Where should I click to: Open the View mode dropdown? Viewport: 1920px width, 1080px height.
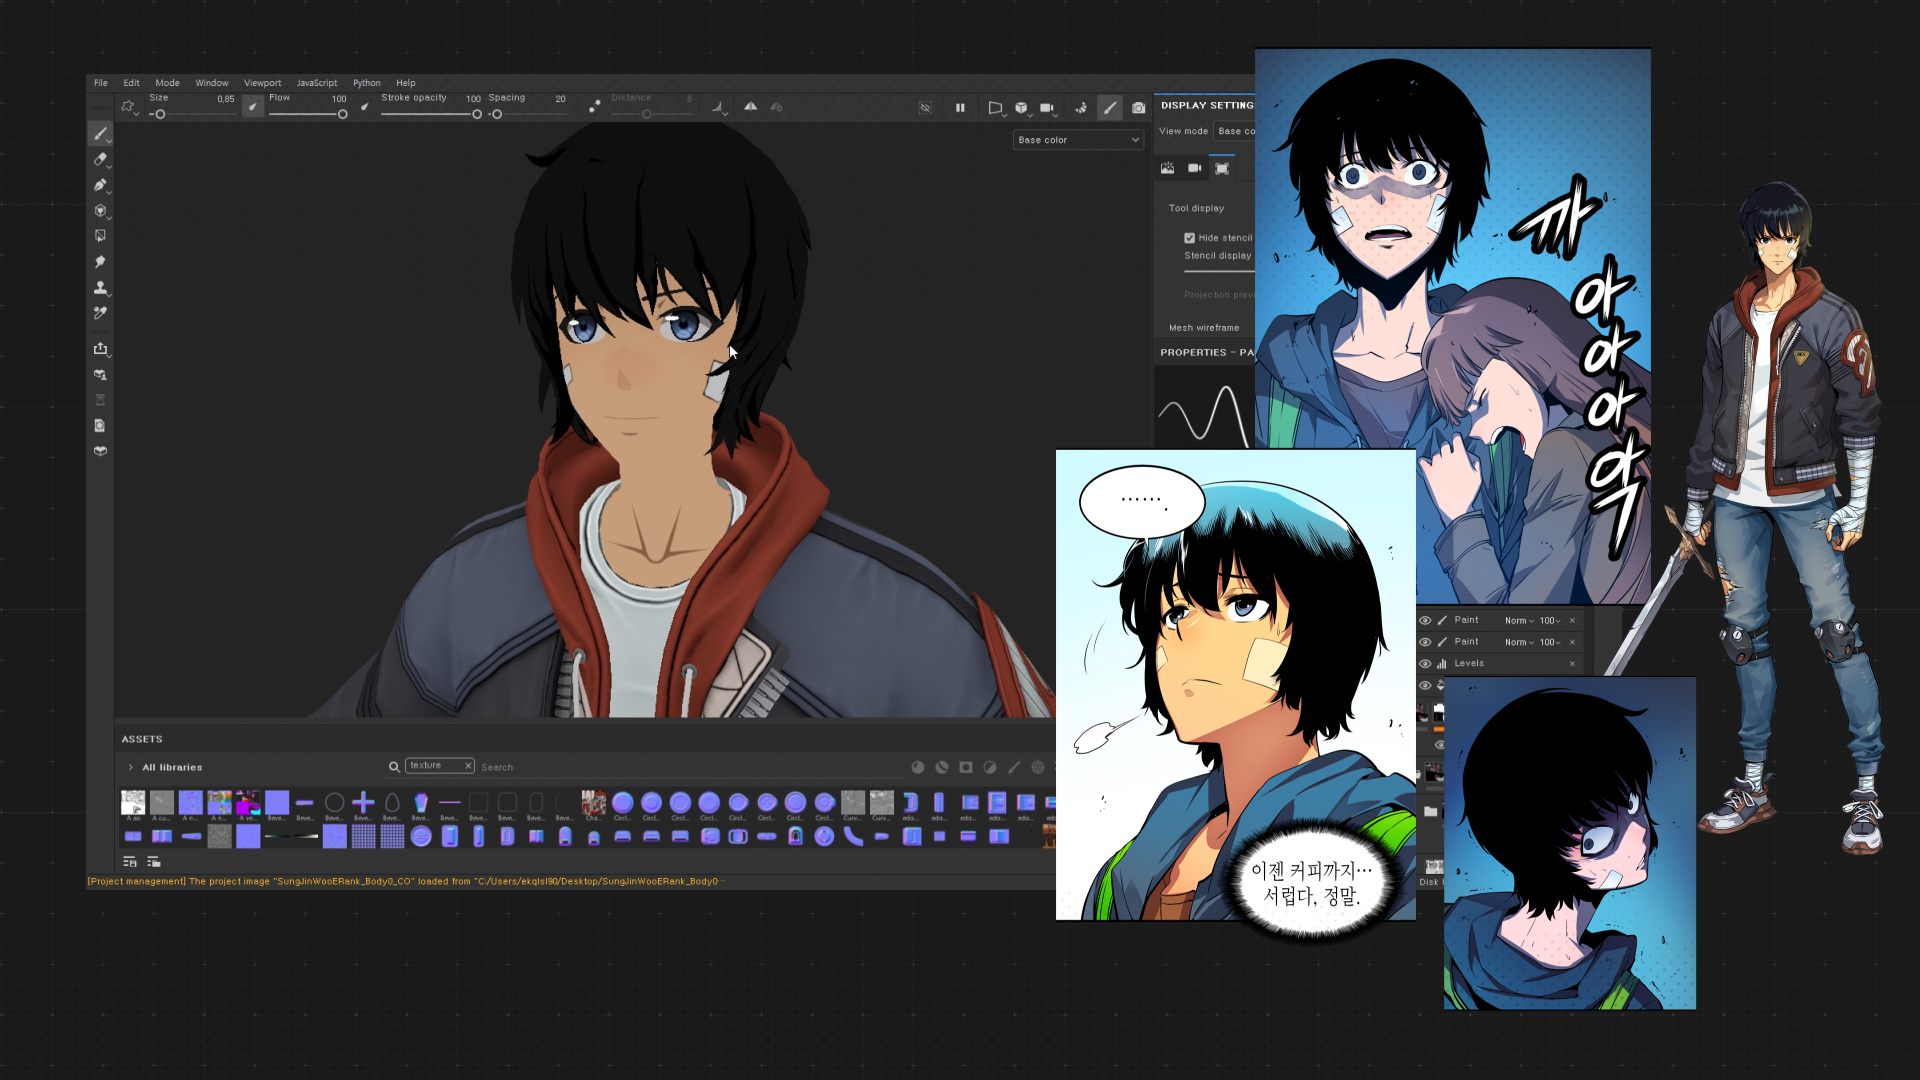(x=1234, y=131)
